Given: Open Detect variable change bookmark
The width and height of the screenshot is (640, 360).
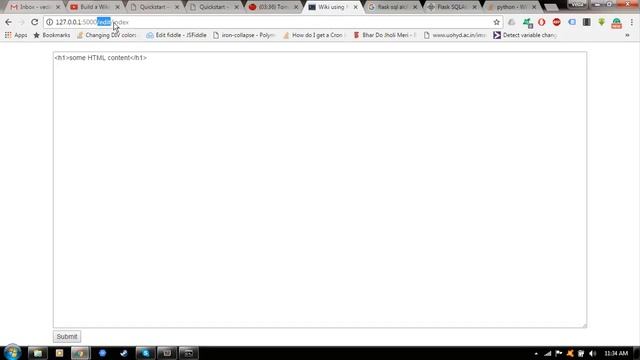Looking at the screenshot, I should [x=525, y=36].
